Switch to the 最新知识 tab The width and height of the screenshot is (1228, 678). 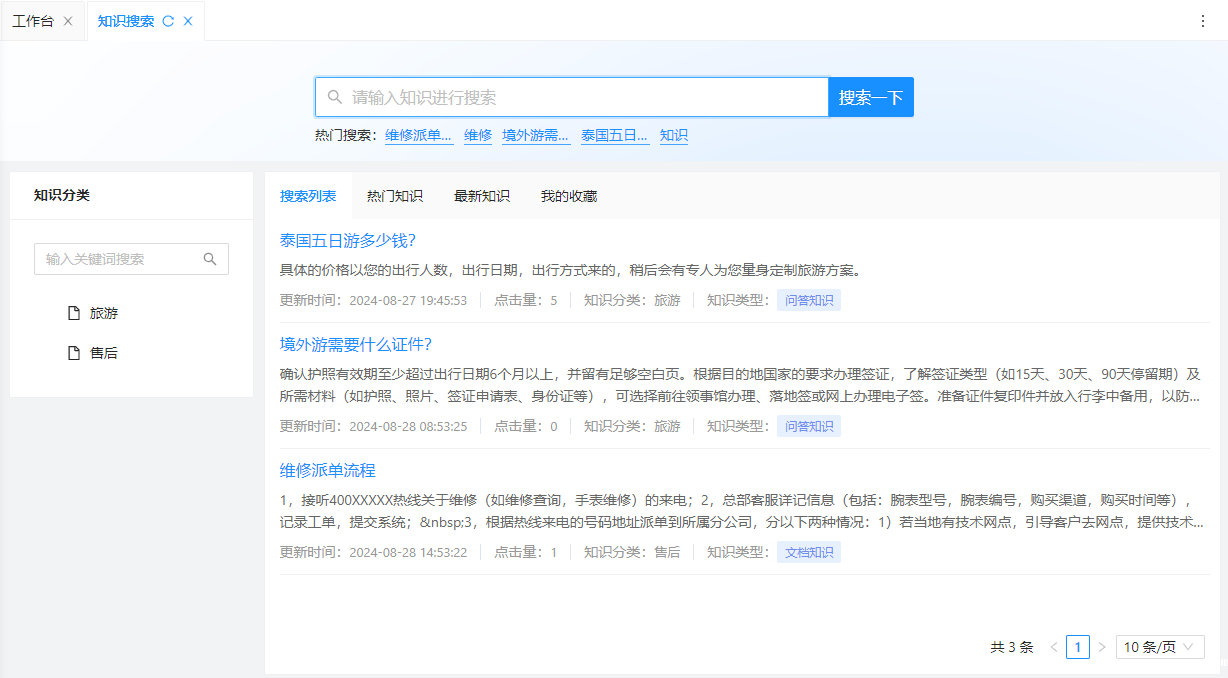point(482,196)
